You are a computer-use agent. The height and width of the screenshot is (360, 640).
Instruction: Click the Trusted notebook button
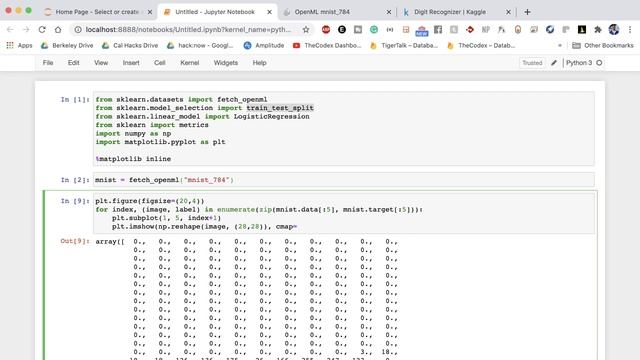click(532, 63)
